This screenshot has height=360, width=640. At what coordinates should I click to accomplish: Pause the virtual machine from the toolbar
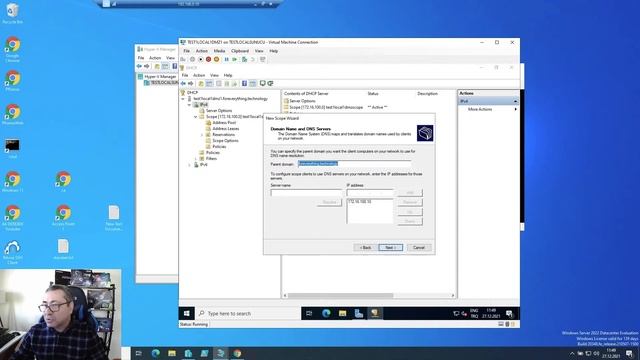click(227, 60)
